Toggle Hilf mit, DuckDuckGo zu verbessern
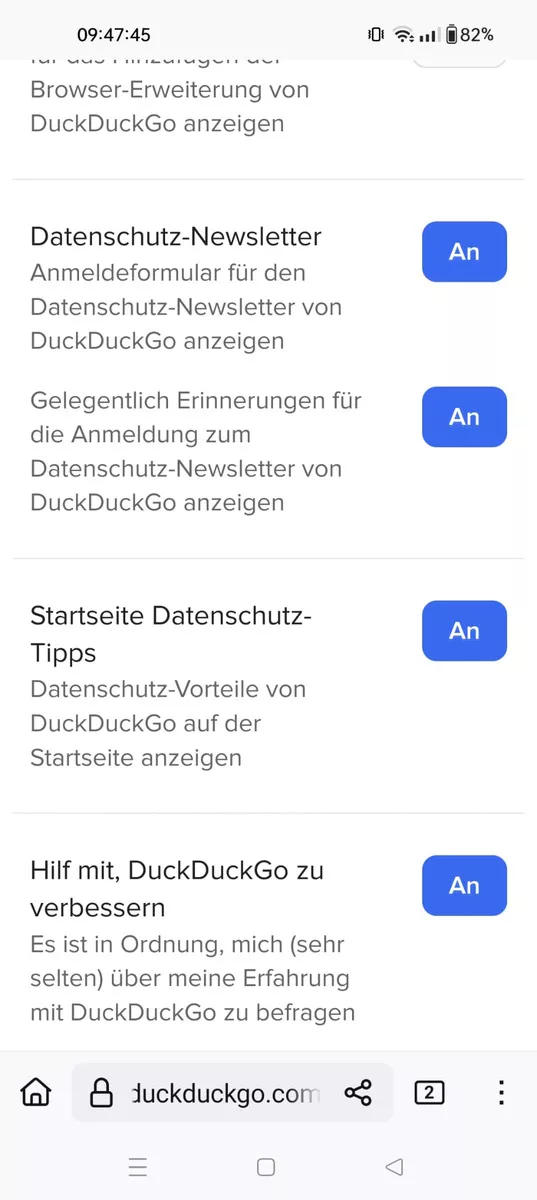This screenshot has height=1200, width=537. pos(464,886)
